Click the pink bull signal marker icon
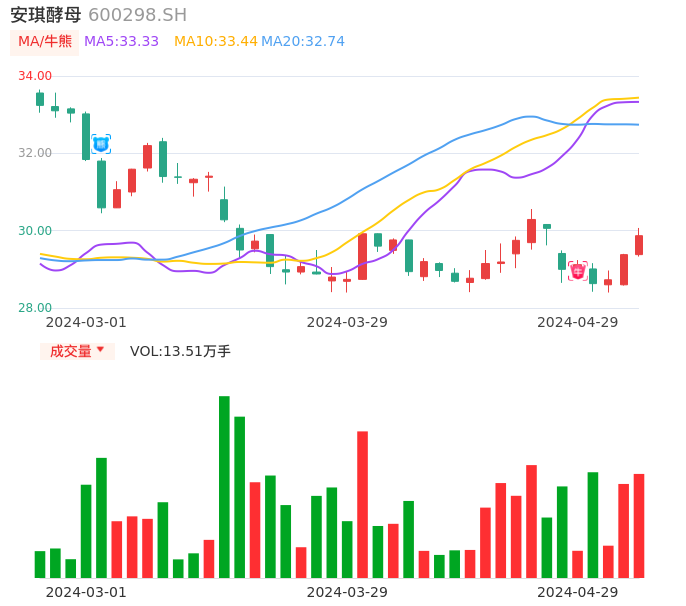Viewport: 686px width, 606px height. coord(578,271)
